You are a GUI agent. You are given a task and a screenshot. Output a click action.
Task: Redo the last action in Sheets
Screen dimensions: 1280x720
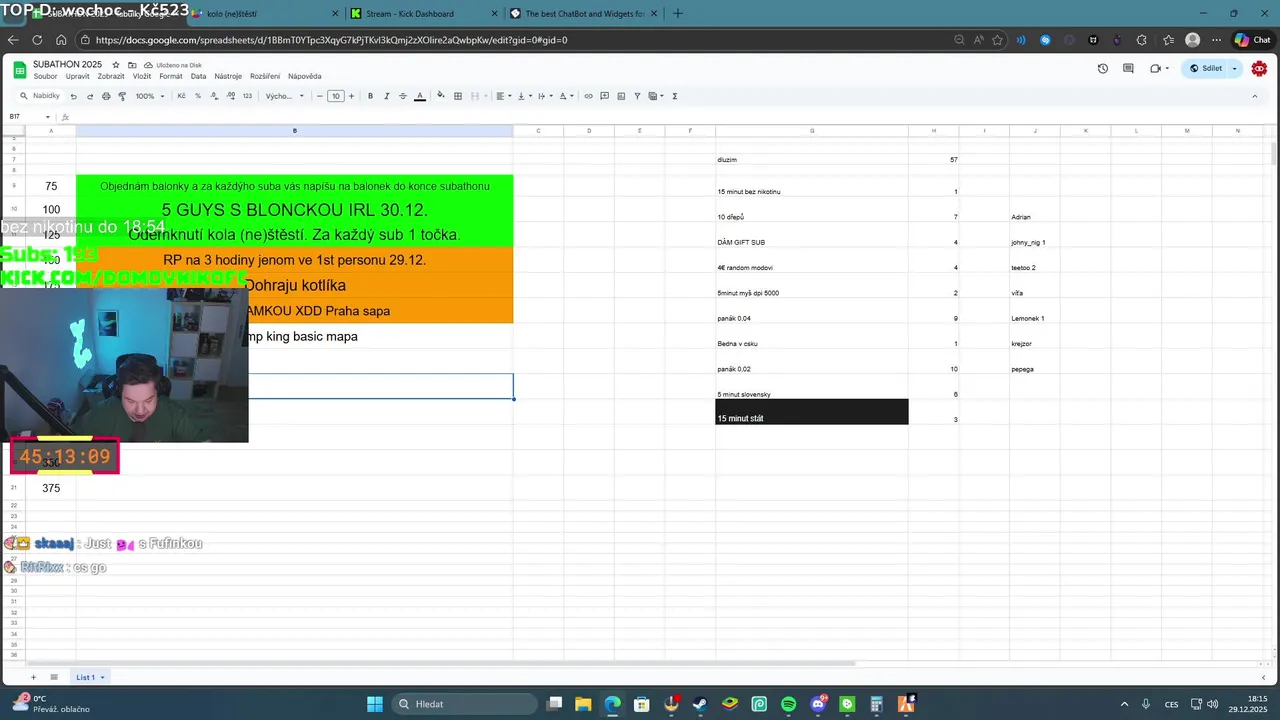(x=90, y=96)
